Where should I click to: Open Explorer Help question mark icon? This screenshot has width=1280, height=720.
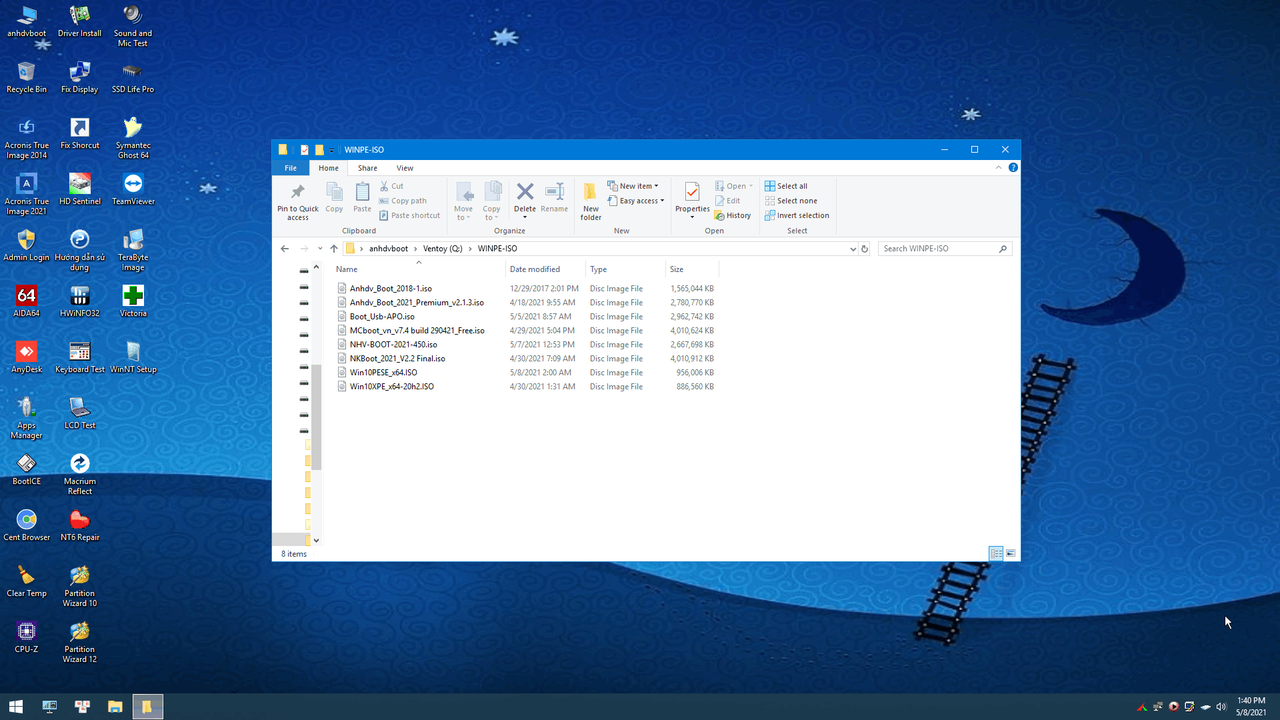coord(1014,168)
